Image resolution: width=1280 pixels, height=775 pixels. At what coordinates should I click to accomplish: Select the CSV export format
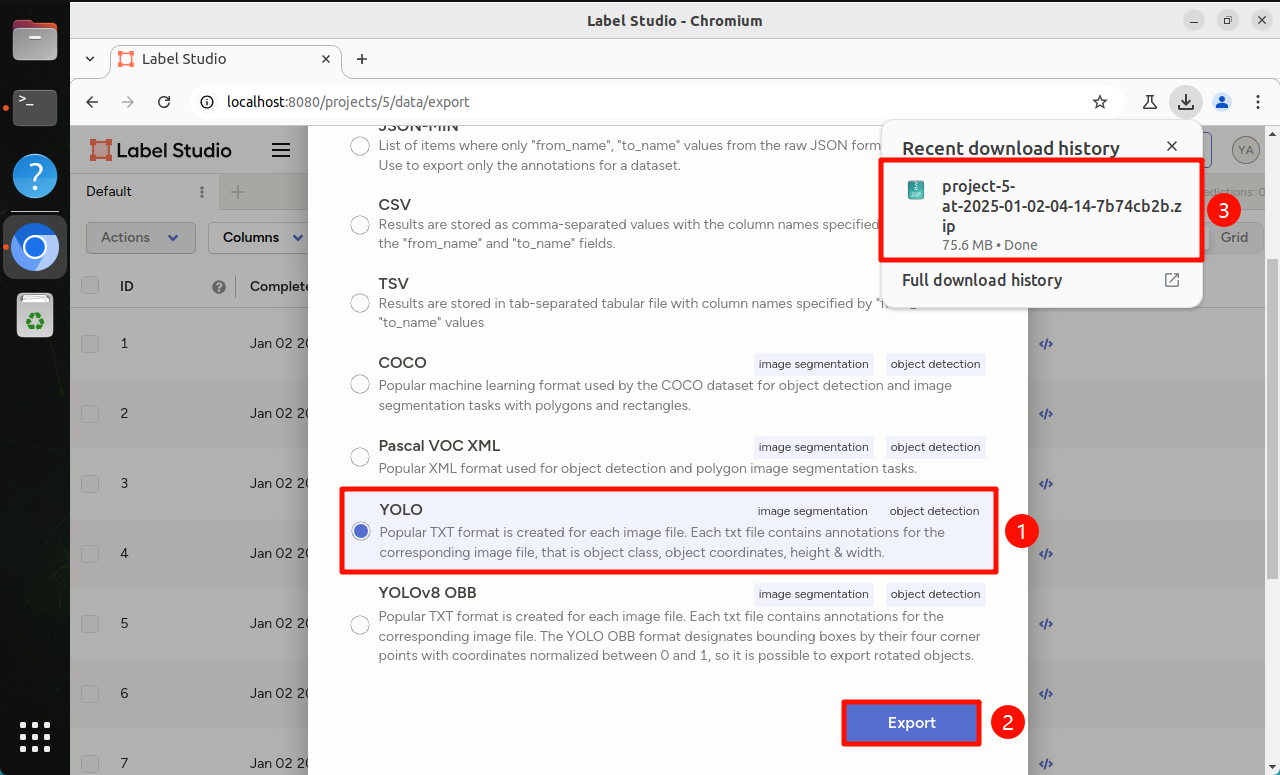pos(360,225)
